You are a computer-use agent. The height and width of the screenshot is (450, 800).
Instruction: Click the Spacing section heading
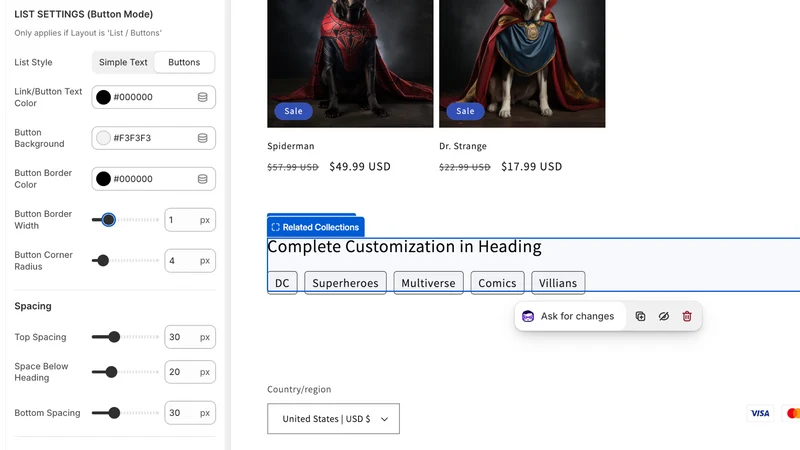(x=33, y=306)
